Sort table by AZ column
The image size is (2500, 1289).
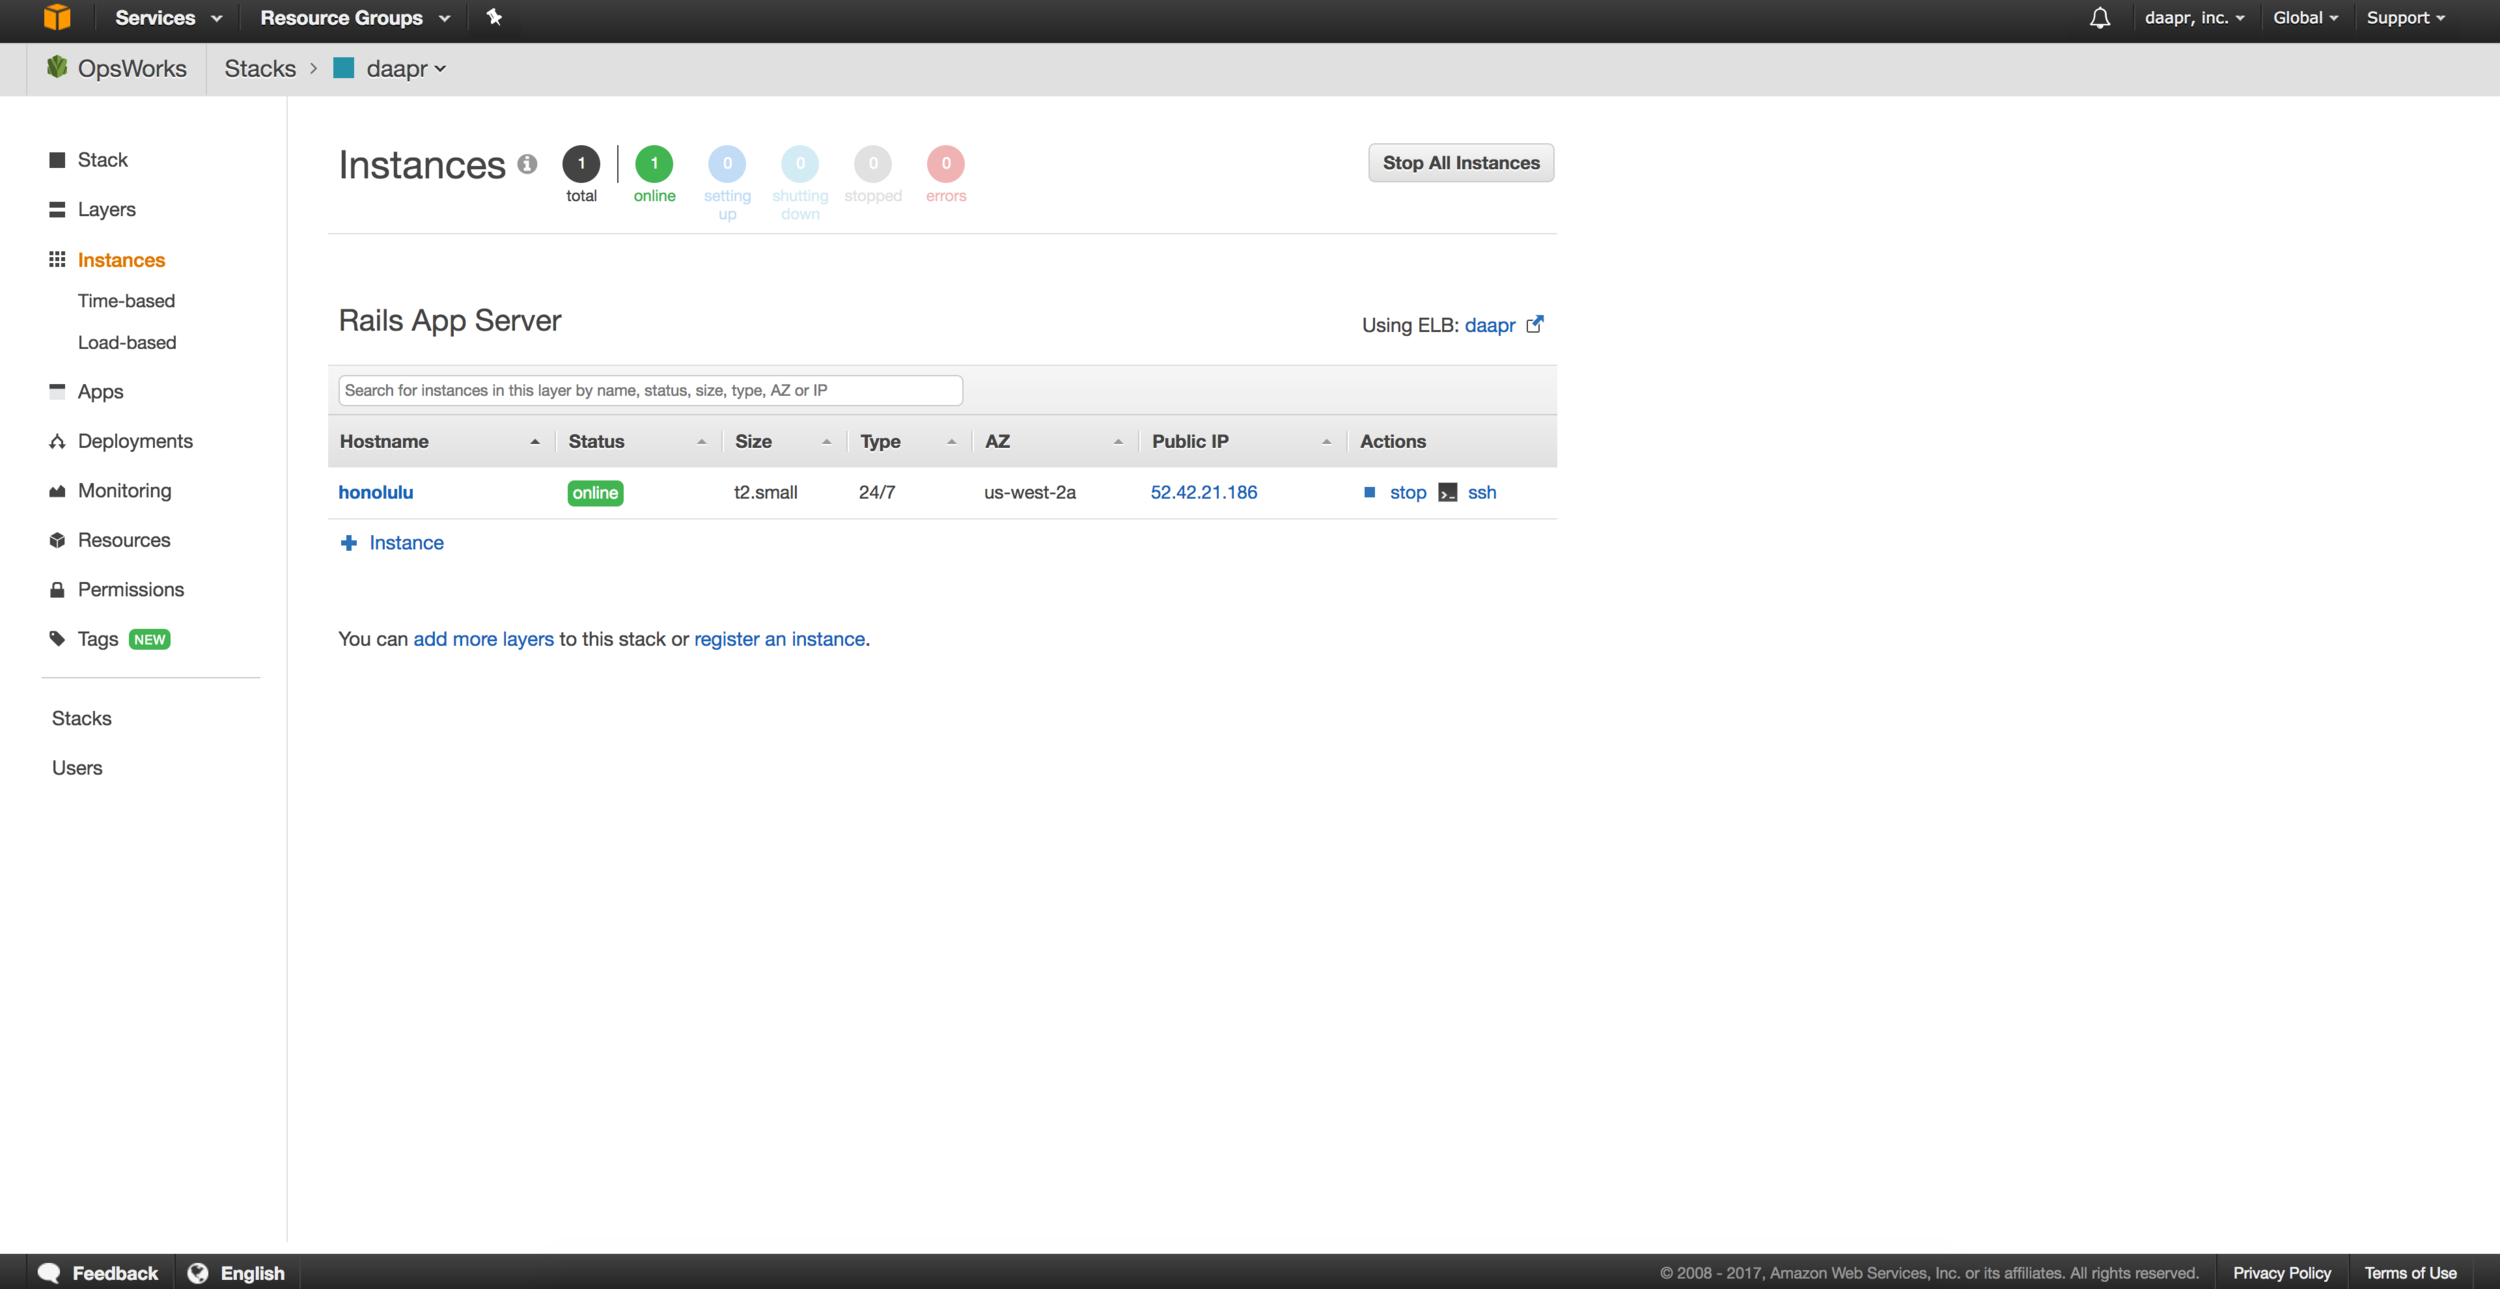(x=1054, y=441)
